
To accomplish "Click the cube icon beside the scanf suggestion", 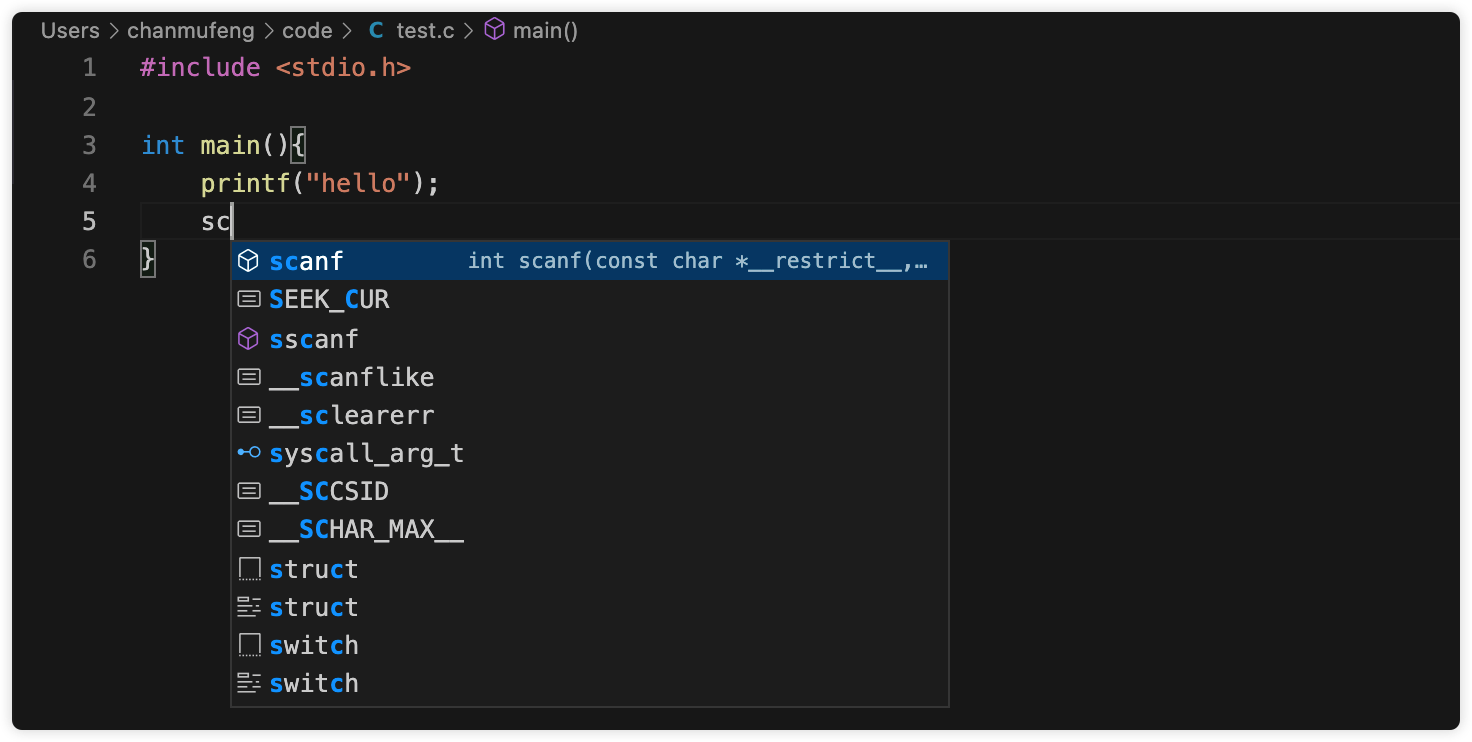I will tap(248, 262).
